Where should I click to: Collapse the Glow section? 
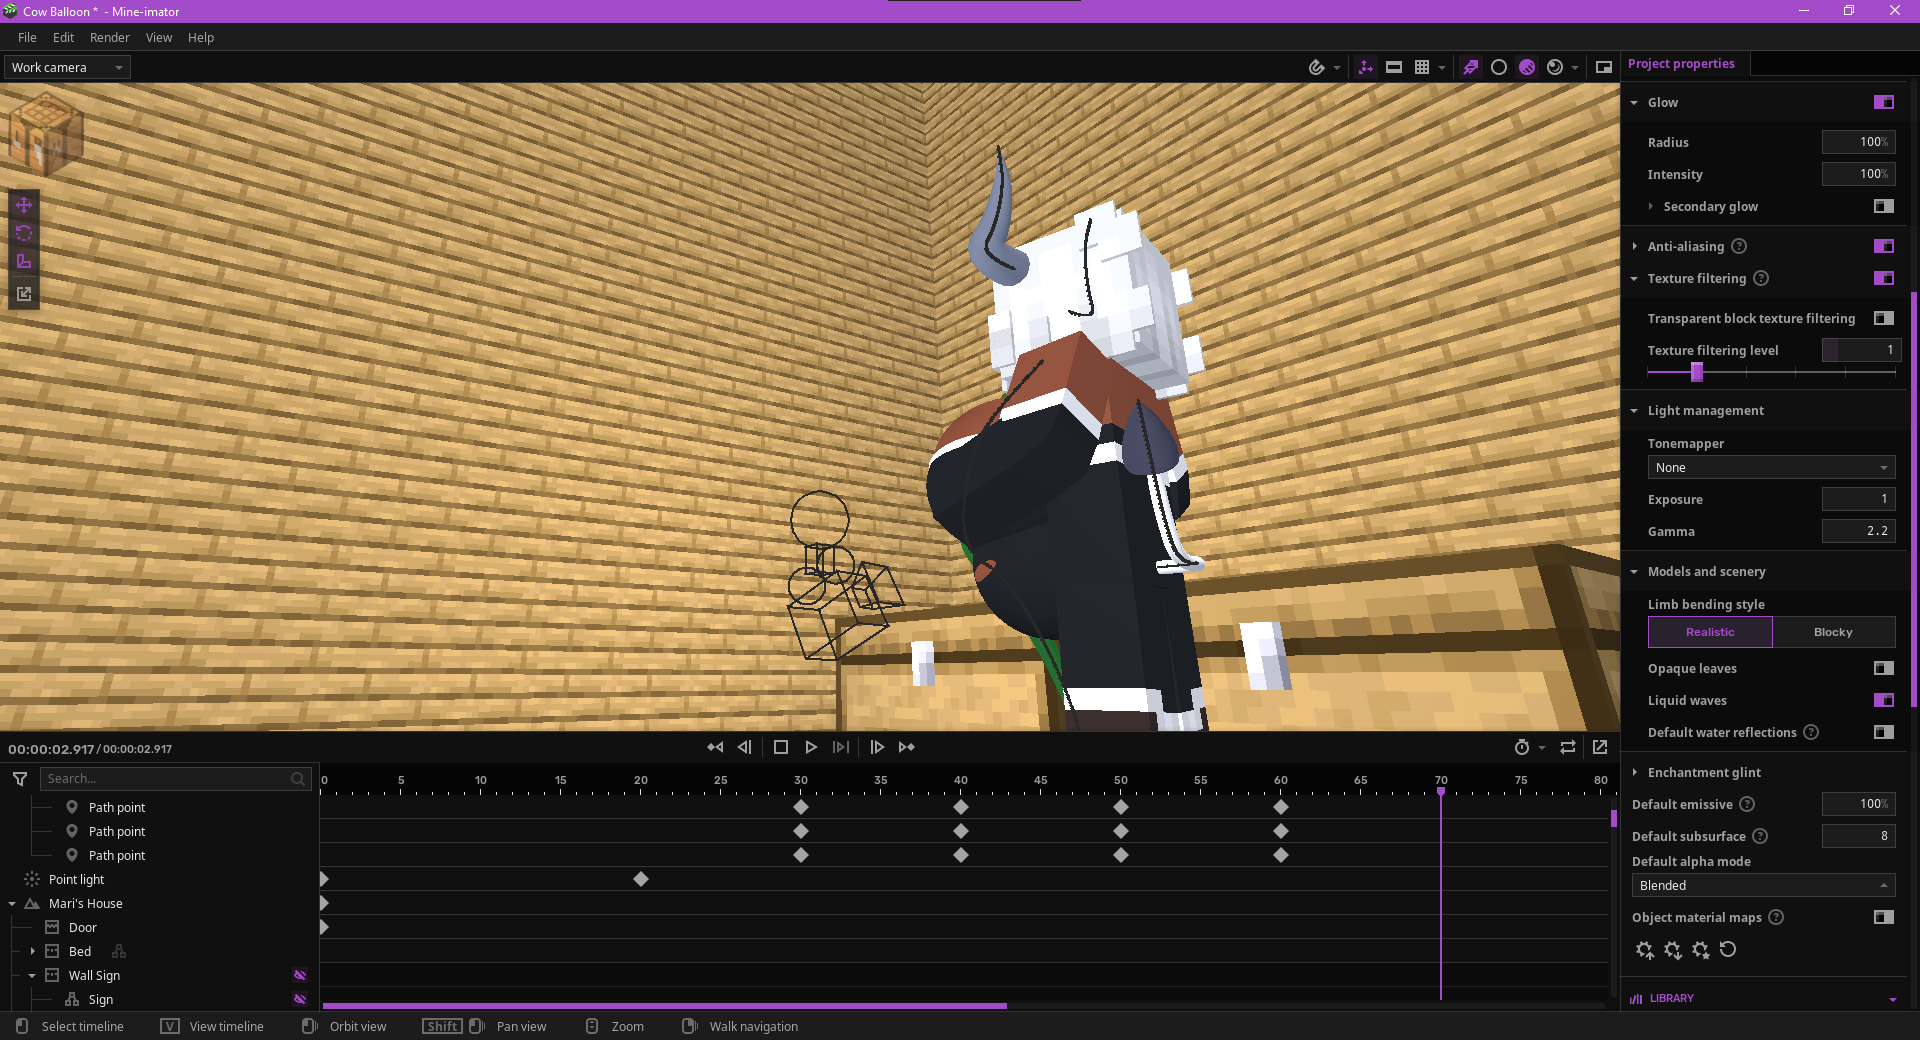(x=1634, y=102)
